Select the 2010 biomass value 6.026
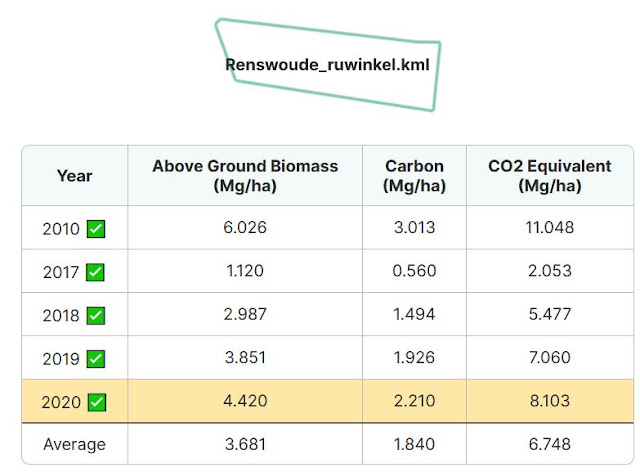This screenshot has width=640, height=472. (x=245, y=227)
